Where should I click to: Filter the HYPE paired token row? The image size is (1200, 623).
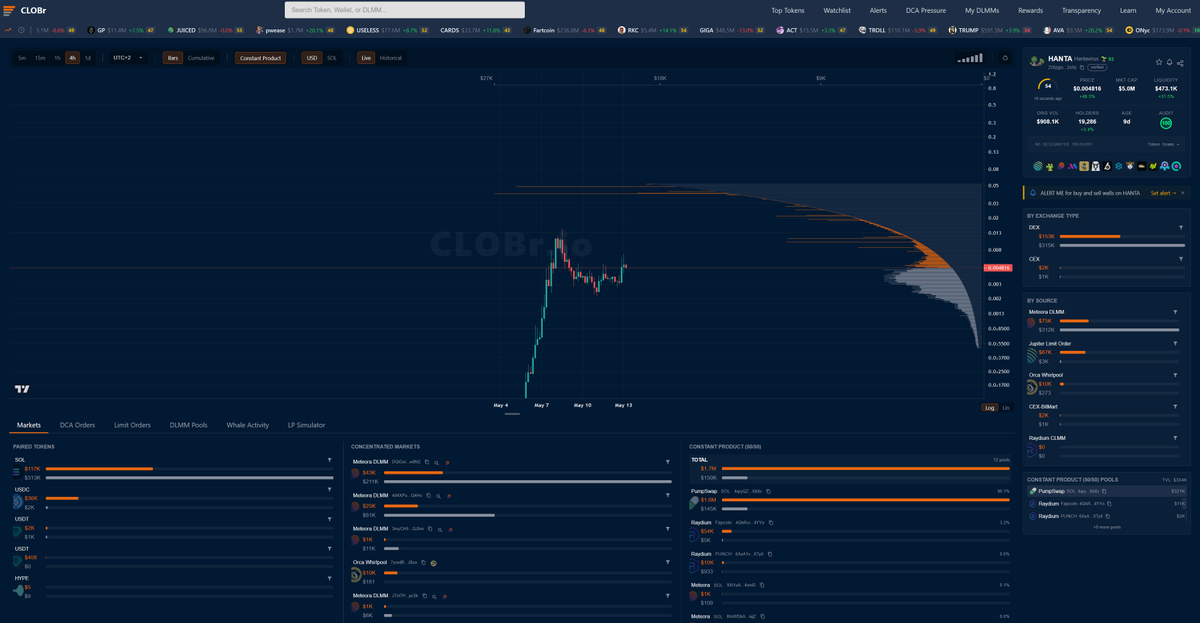[329, 578]
